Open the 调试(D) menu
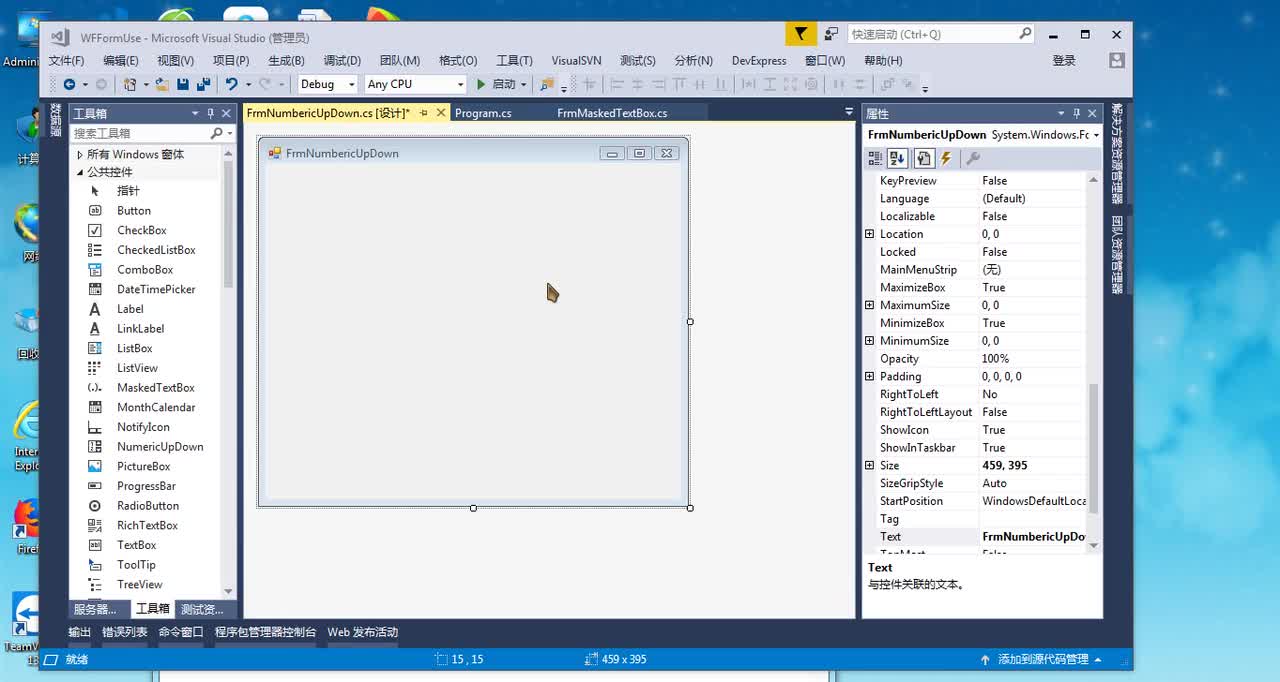 tap(342, 61)
